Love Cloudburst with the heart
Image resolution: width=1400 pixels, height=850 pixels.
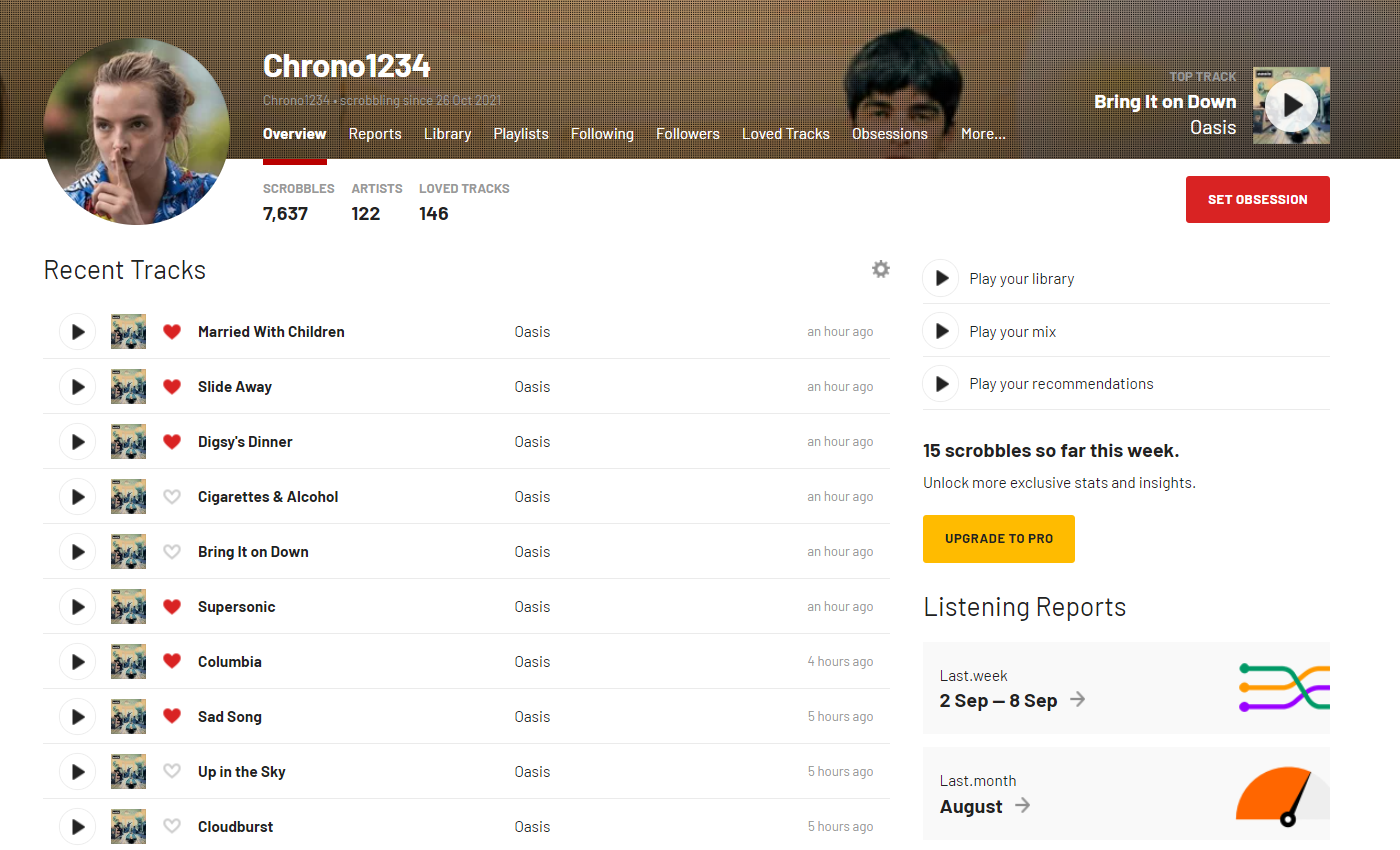point(172,827)
